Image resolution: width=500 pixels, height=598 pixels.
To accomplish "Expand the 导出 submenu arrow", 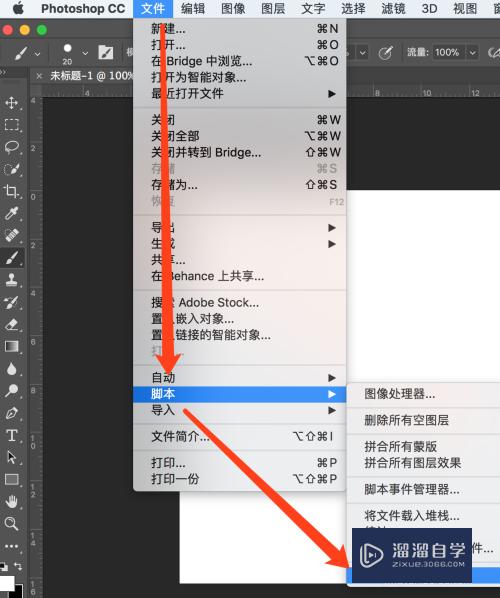I will pos(332,228).
